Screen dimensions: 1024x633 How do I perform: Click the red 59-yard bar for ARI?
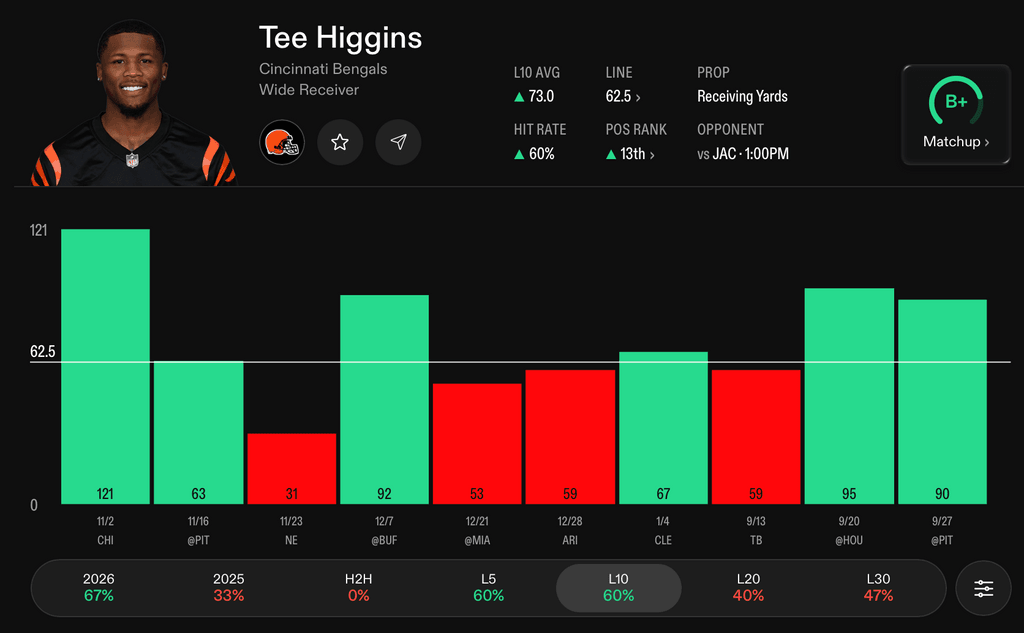coord(570,437)
